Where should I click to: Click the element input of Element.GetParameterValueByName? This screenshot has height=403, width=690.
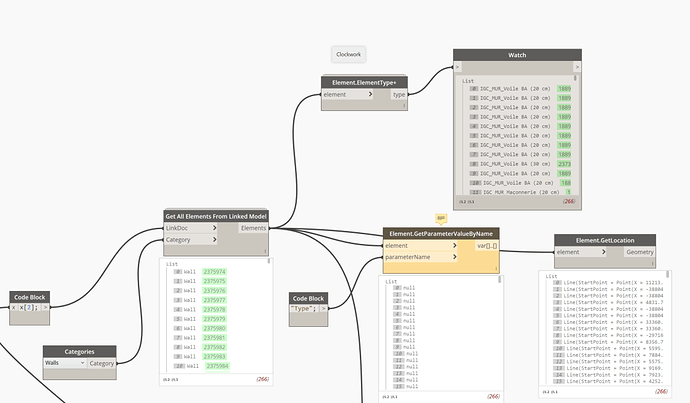point(421,245)
